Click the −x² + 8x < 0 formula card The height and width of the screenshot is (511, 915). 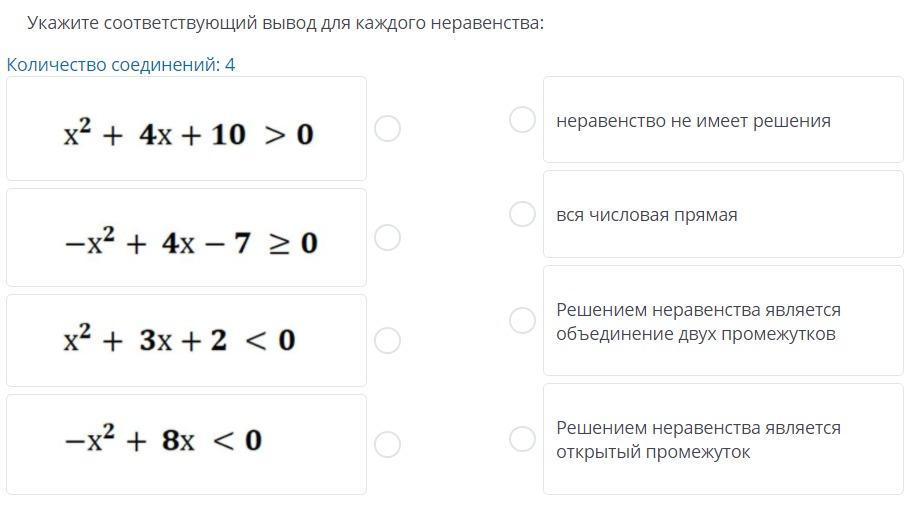click(x=186, y=444)
